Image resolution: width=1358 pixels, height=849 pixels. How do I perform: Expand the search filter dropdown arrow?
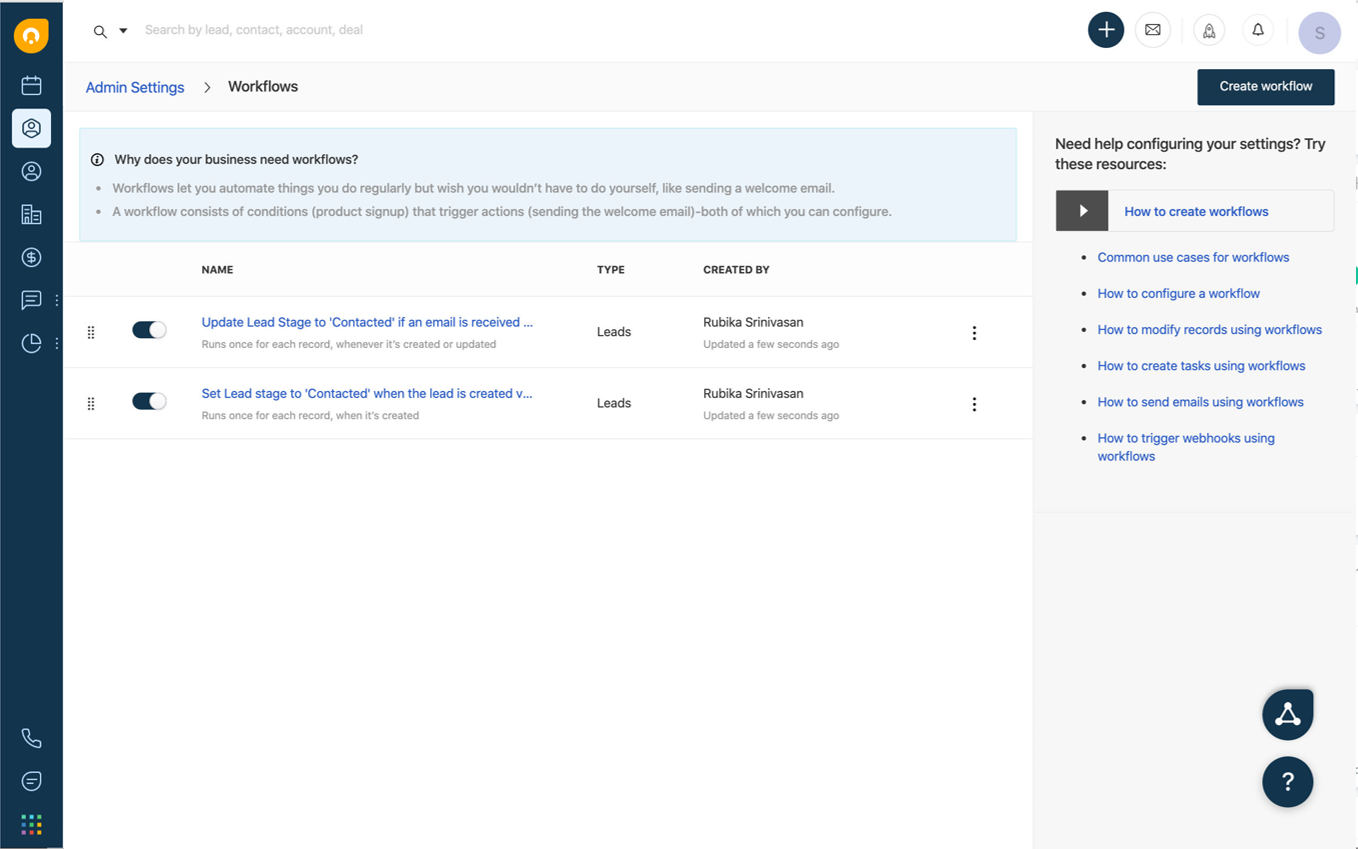(123, 31)
